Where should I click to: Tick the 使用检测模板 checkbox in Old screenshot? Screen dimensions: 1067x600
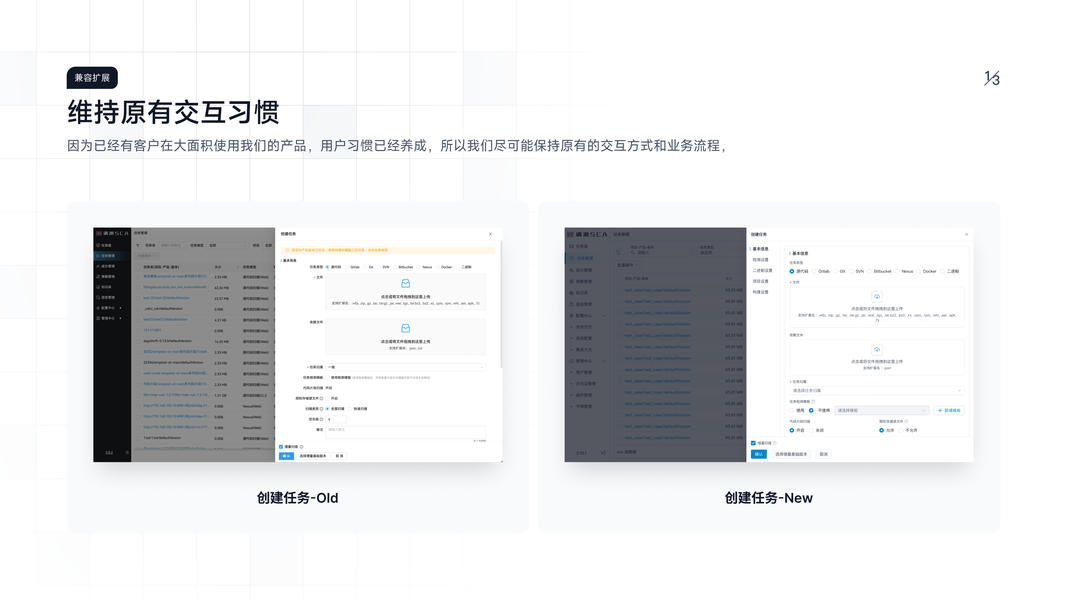point(327,378)
